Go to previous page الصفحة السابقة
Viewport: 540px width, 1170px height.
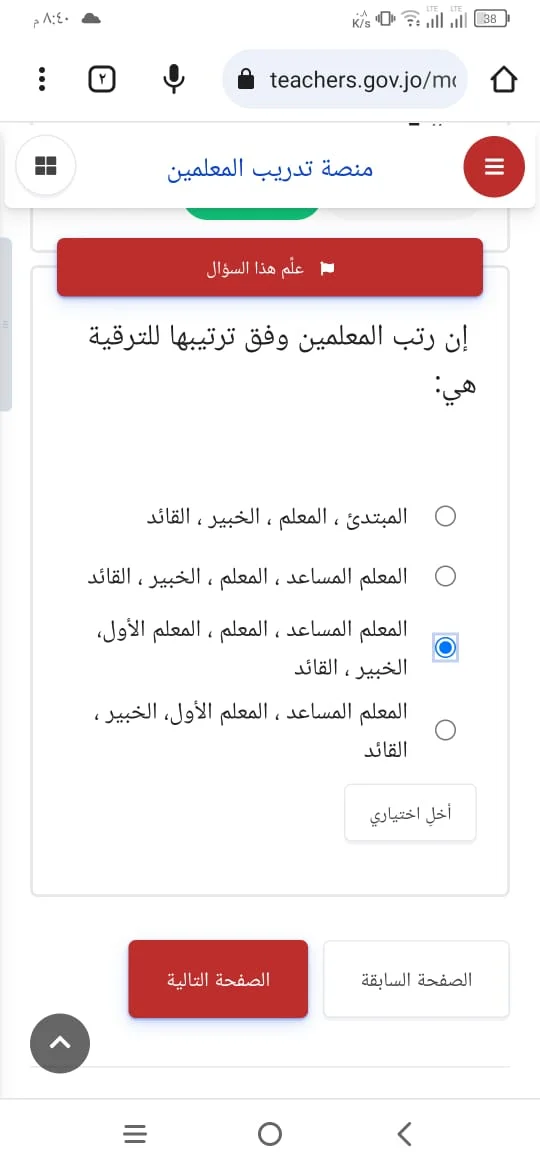[416, 979]
